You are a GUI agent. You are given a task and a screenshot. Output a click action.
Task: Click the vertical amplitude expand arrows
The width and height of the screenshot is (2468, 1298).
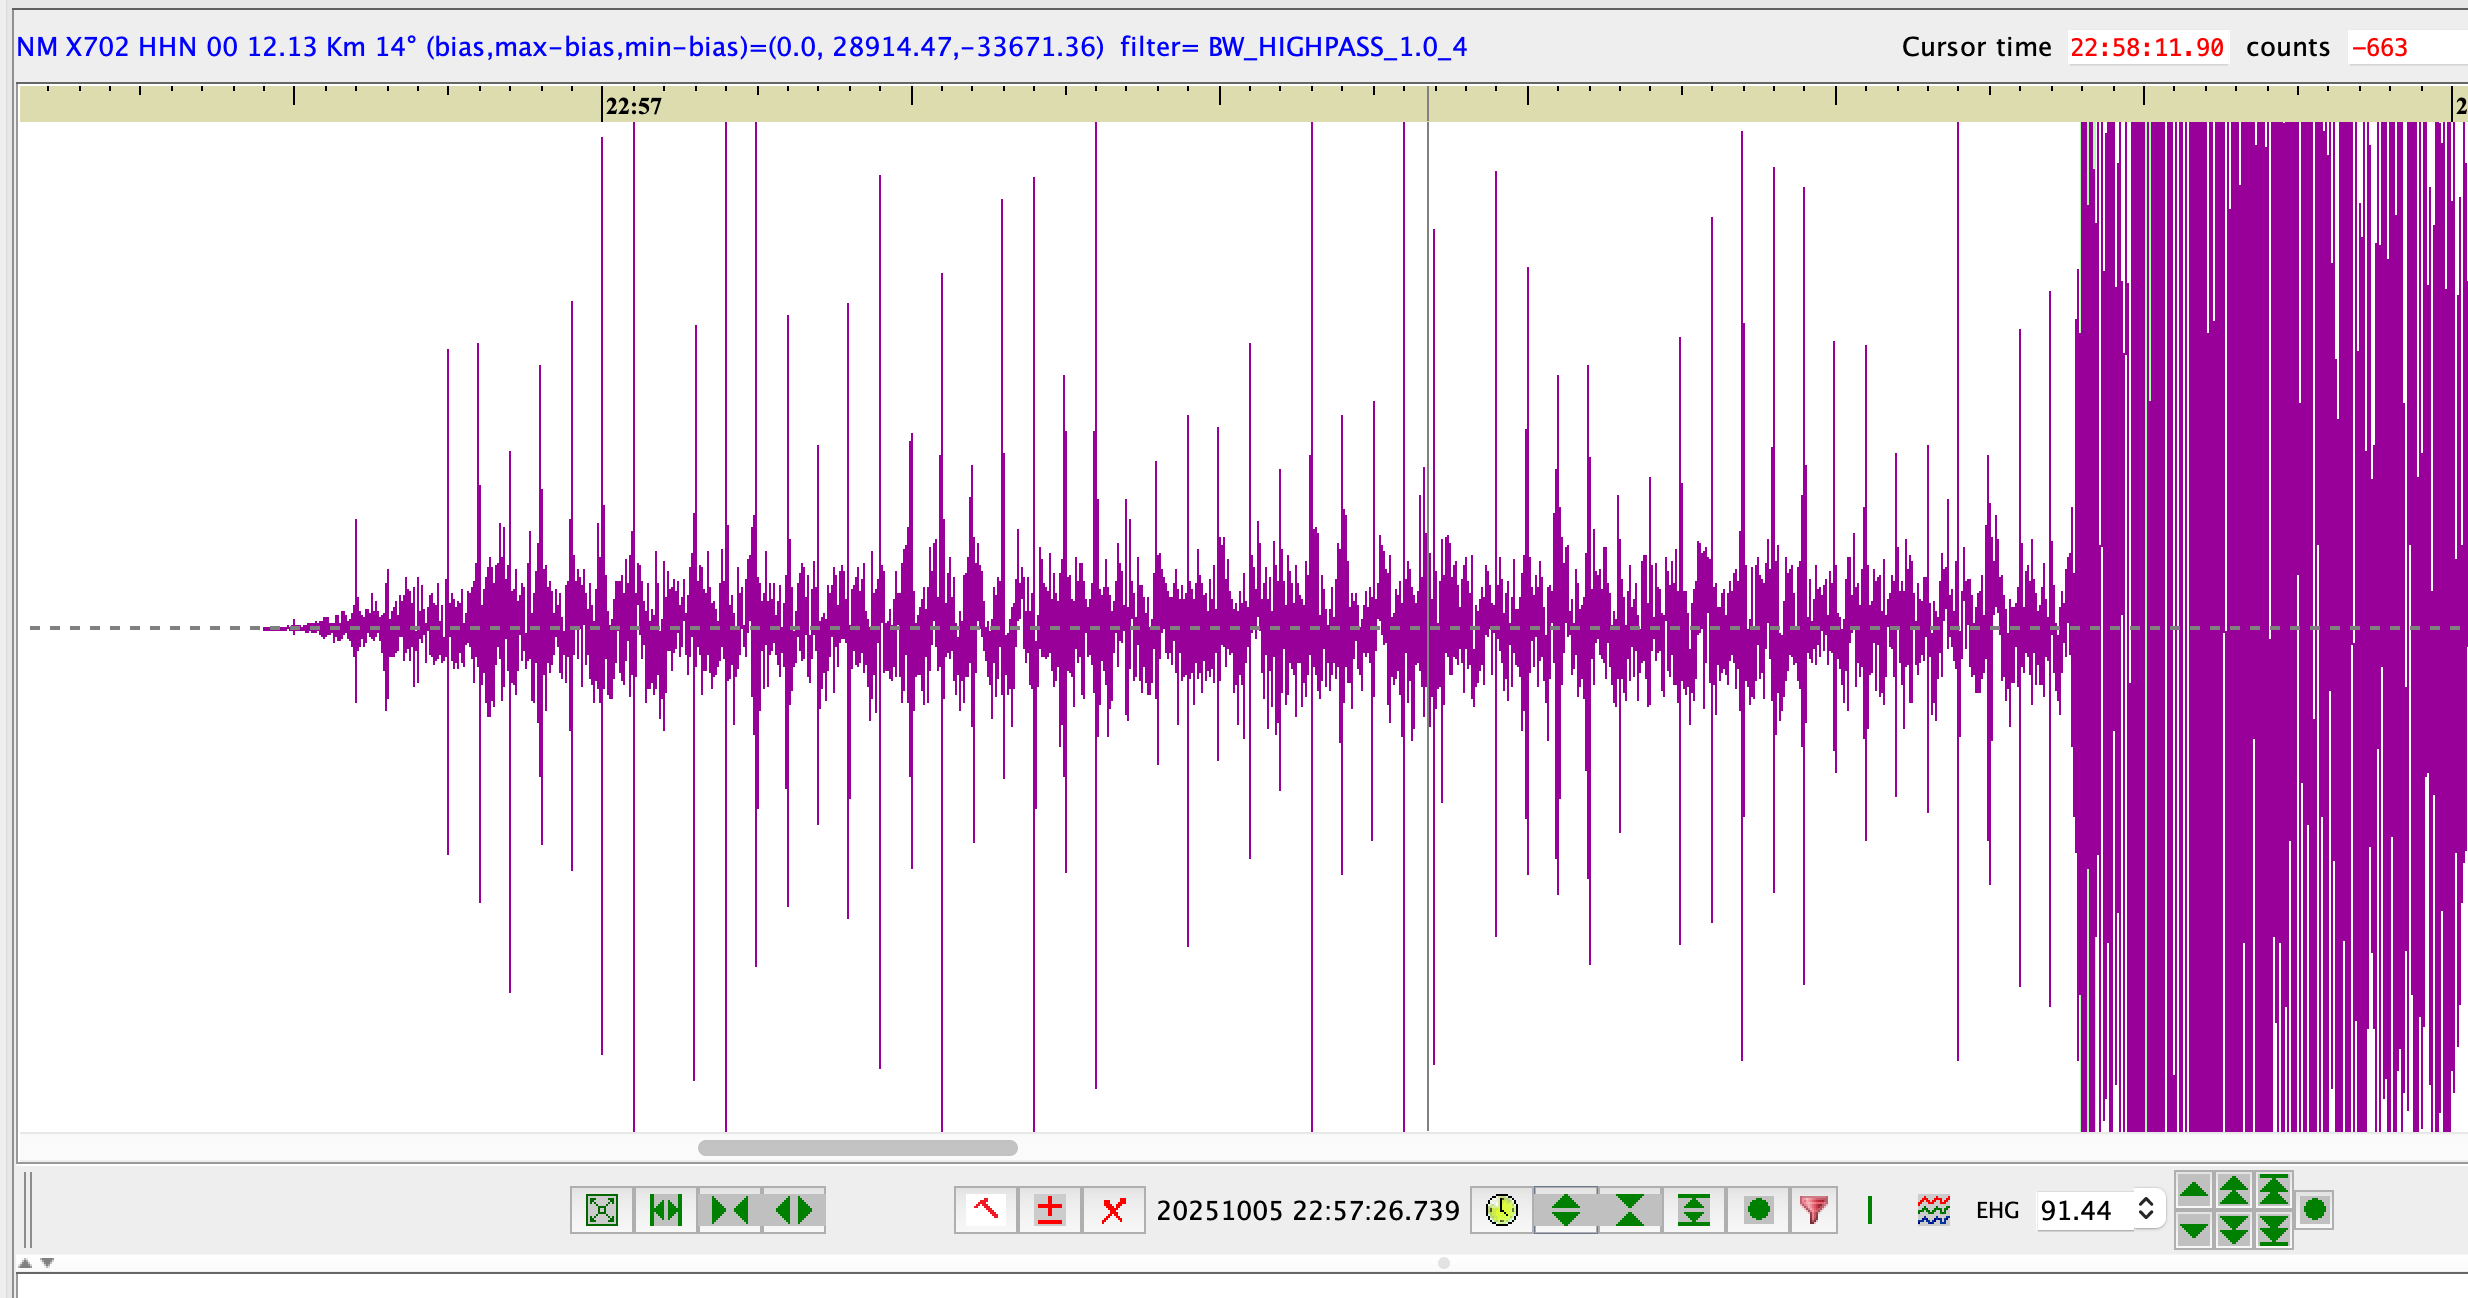(1565, 1210)
